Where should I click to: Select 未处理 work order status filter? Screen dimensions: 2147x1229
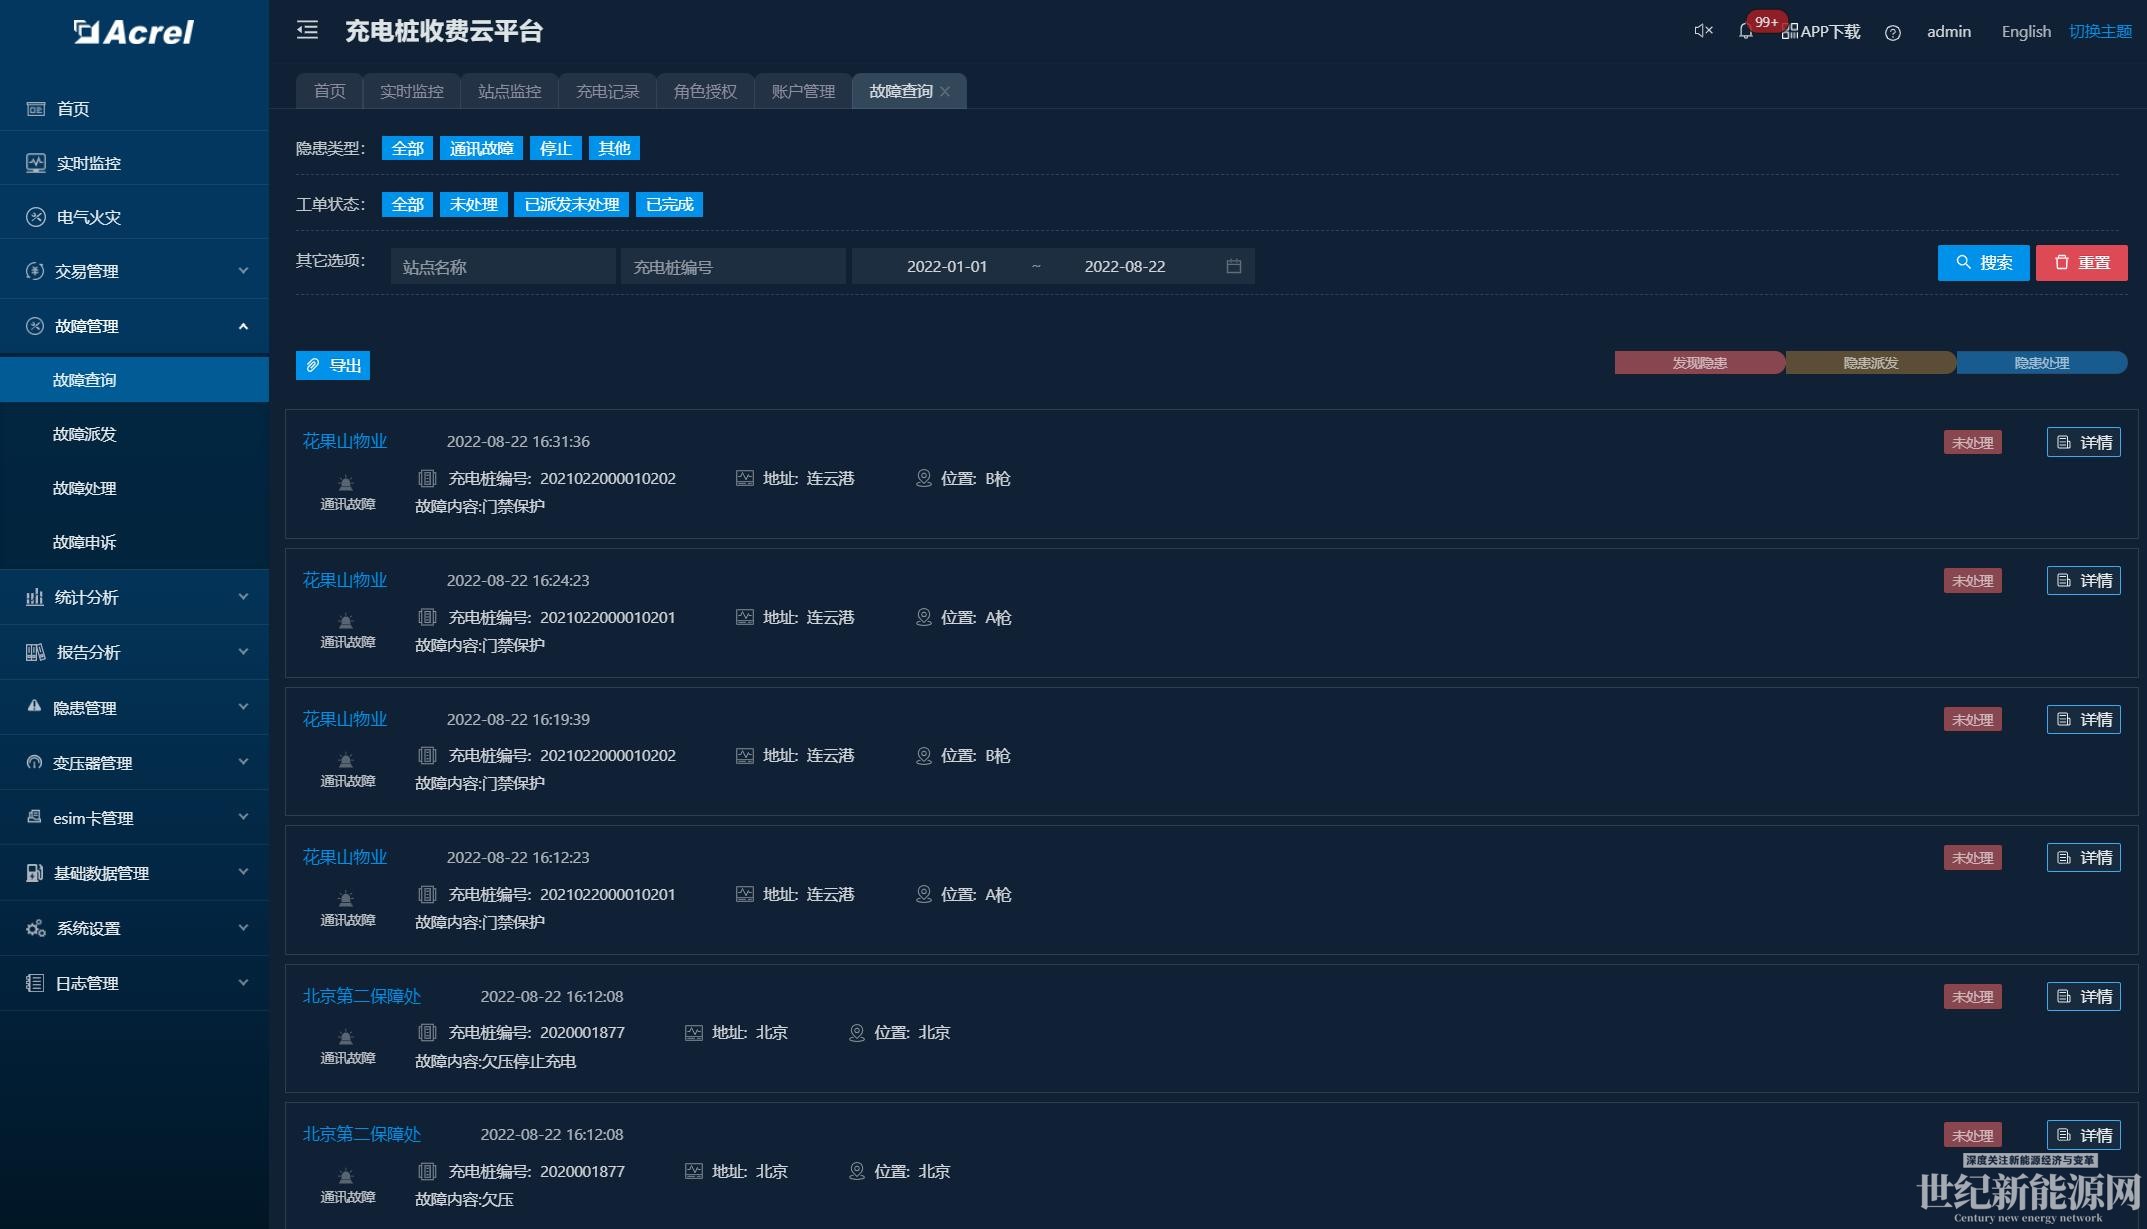tap(473, 204)
